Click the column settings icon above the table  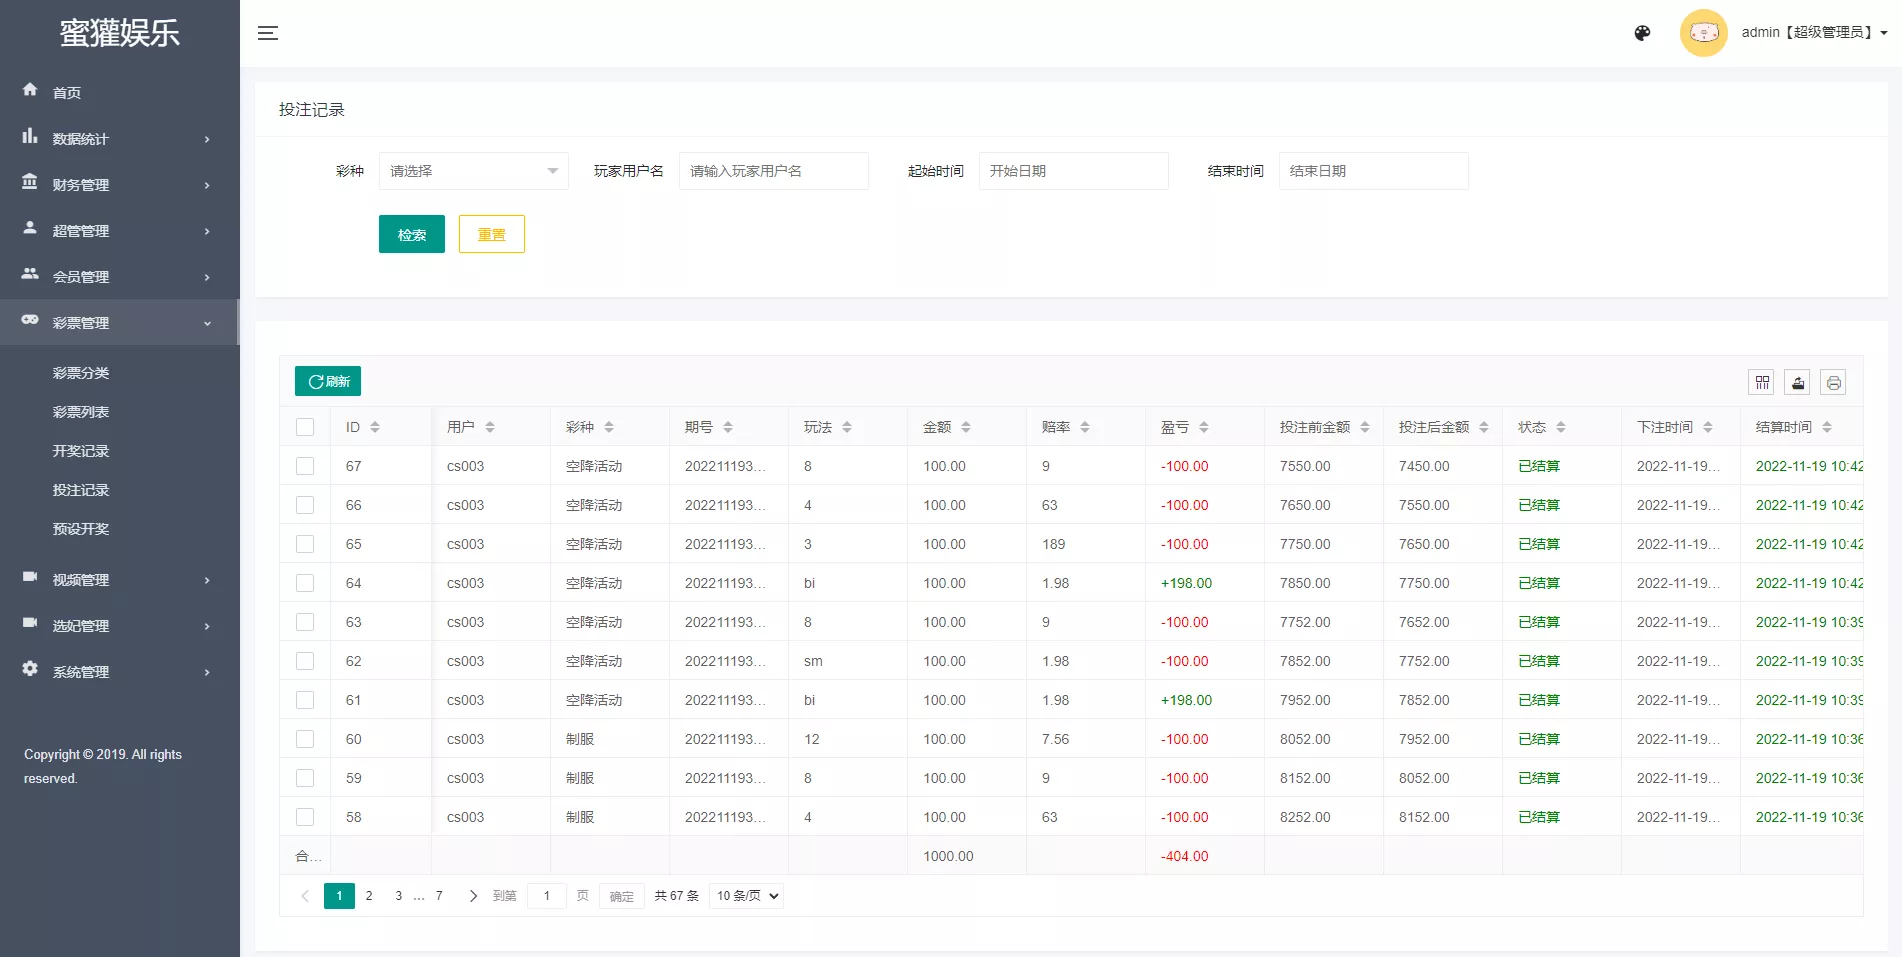click(1761, 382)
